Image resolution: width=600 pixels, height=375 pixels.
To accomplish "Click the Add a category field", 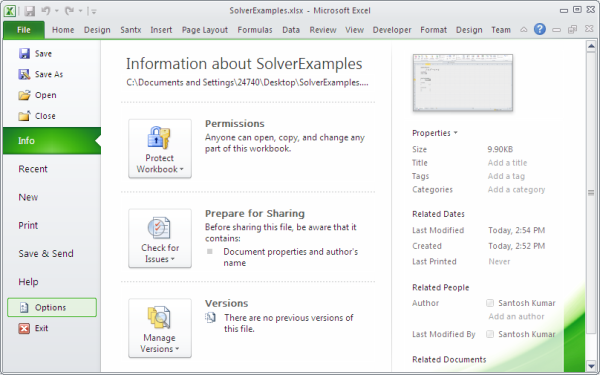I will 516,189.
